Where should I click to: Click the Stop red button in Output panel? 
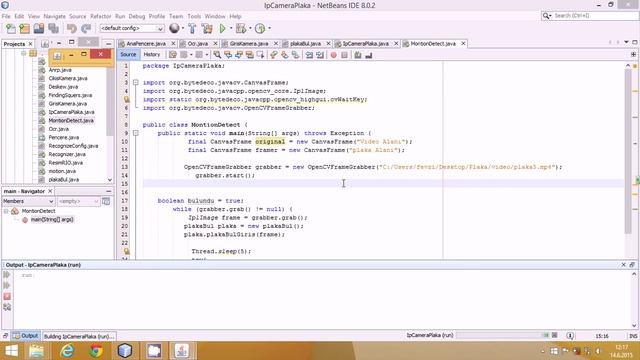7,296
